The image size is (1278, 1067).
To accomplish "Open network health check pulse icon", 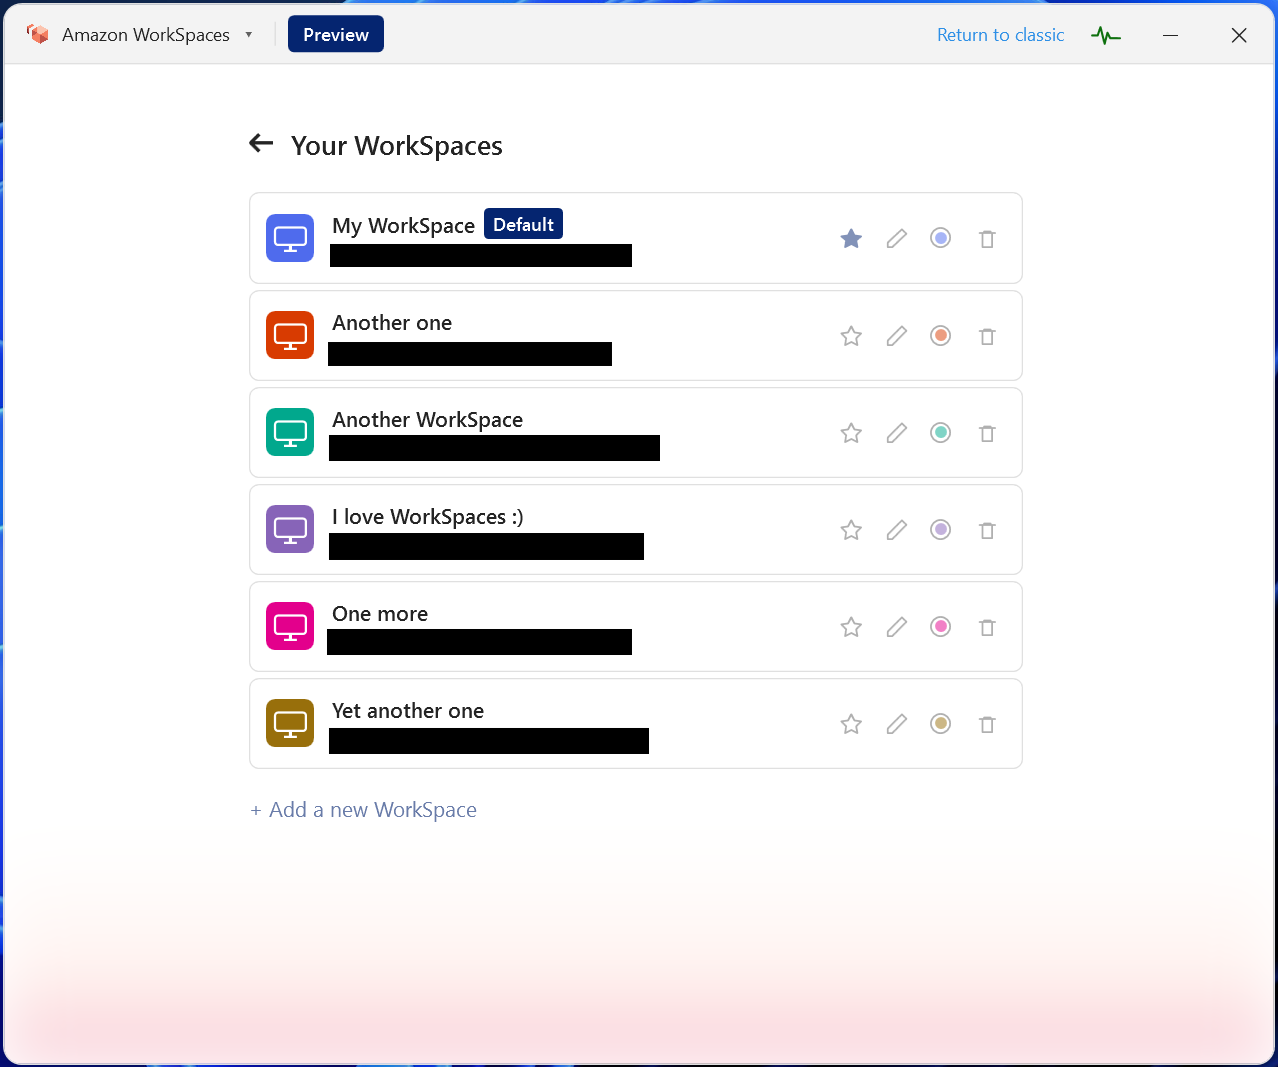I will click(1106, 35).
